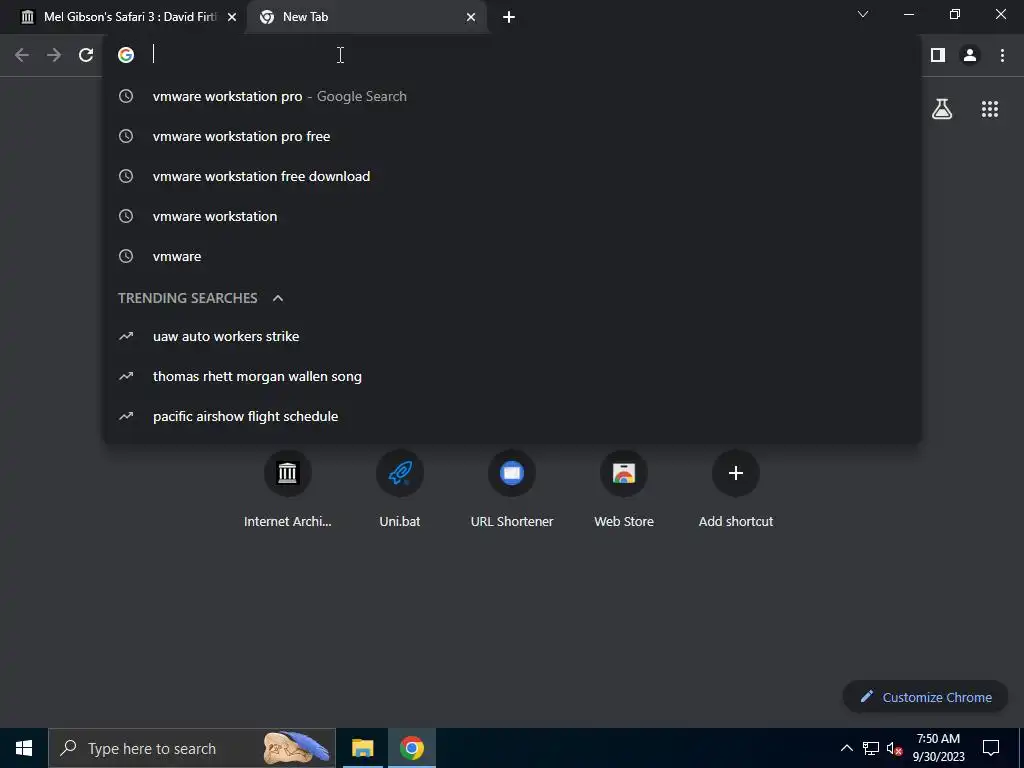The image size is (1024, 768).
Task: Open the Chrome Labs flask icon
Action: coord(942,108)
